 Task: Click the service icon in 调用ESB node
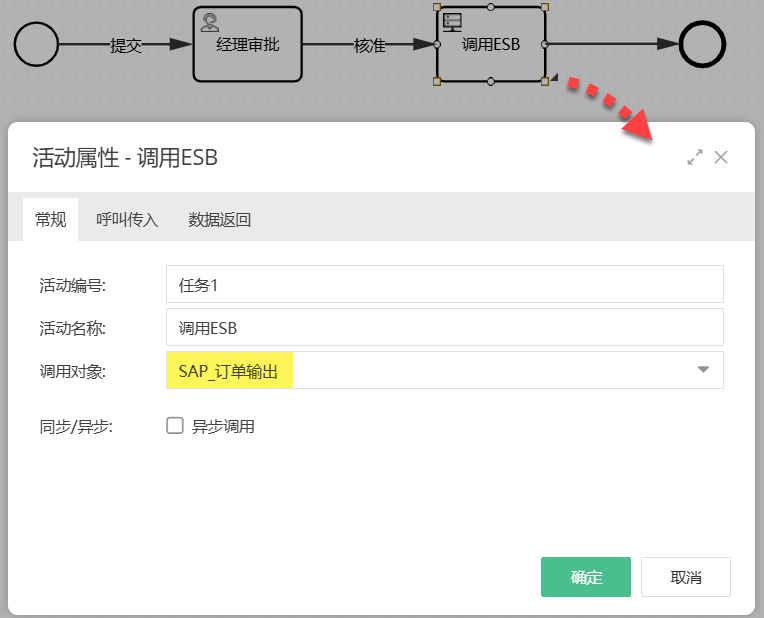[452, 21]
